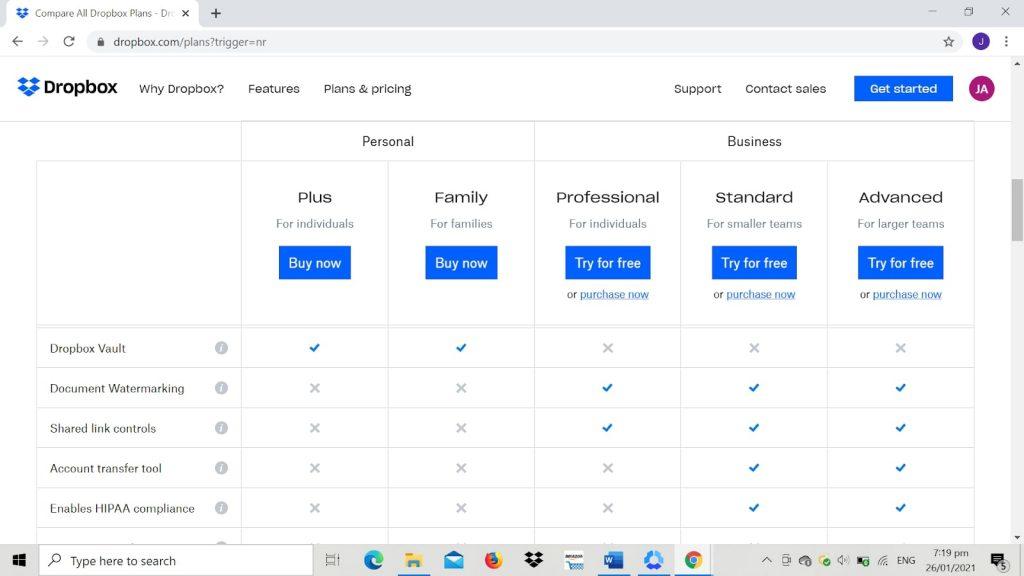Click the Enables HIPAA compliance label
1024x576 pixels.
pos(122,508)
